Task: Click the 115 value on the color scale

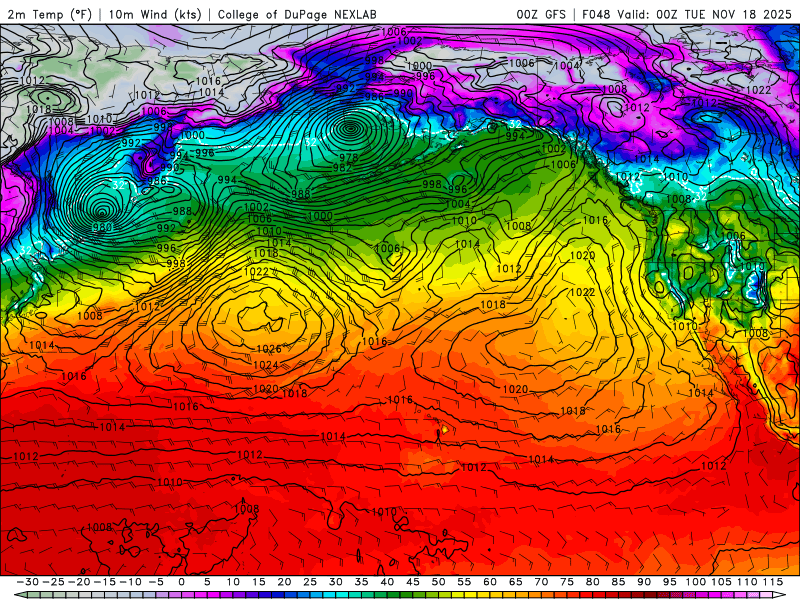Action: point(772,582)
